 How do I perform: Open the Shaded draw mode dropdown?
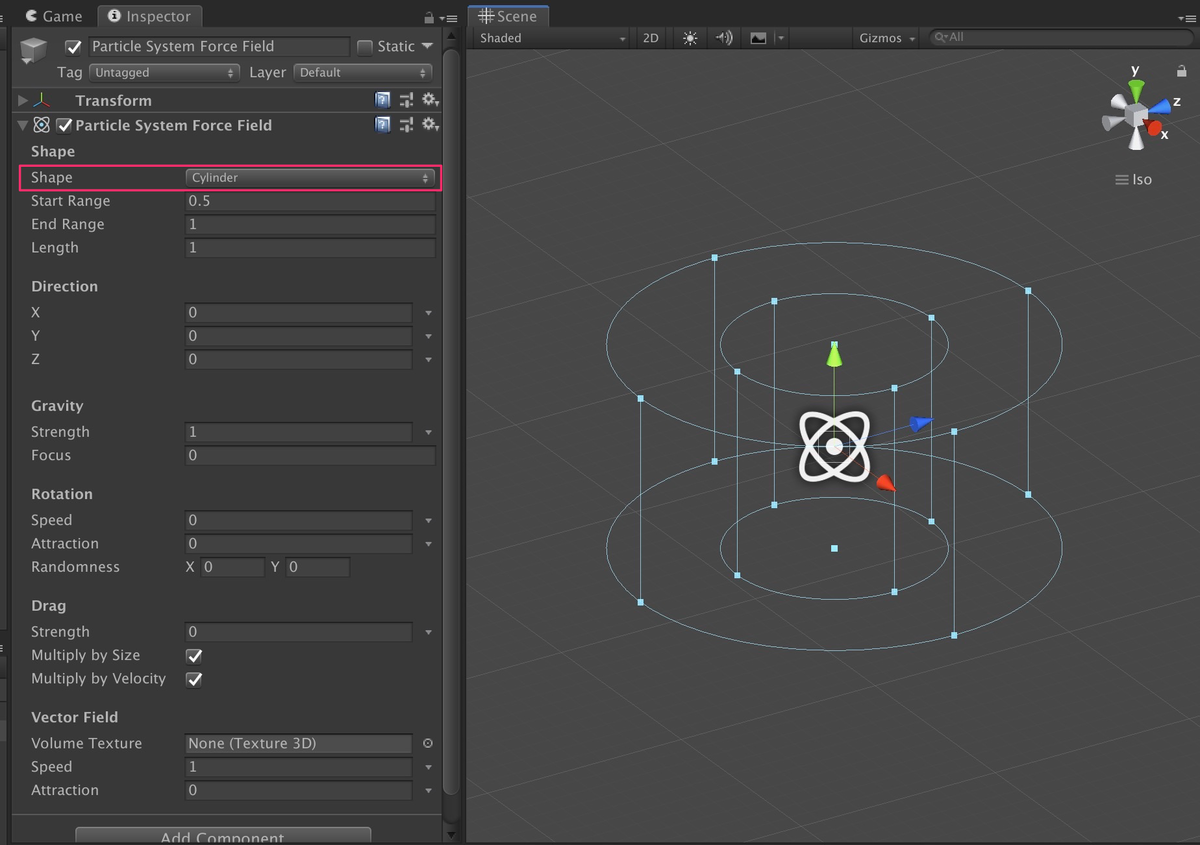pyautogui.click(x=552, y=38)
